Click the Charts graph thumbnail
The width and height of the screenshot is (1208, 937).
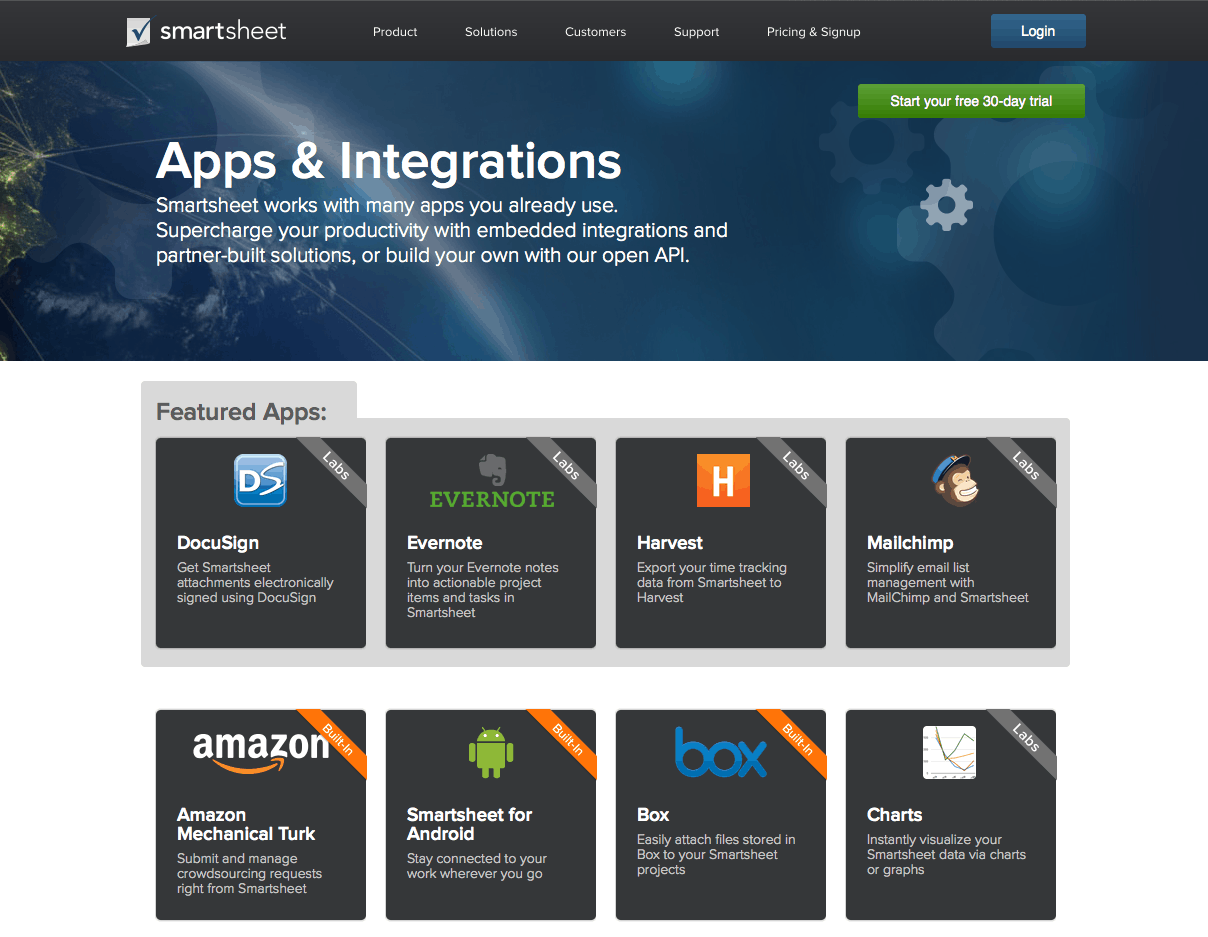coord(949,752)
